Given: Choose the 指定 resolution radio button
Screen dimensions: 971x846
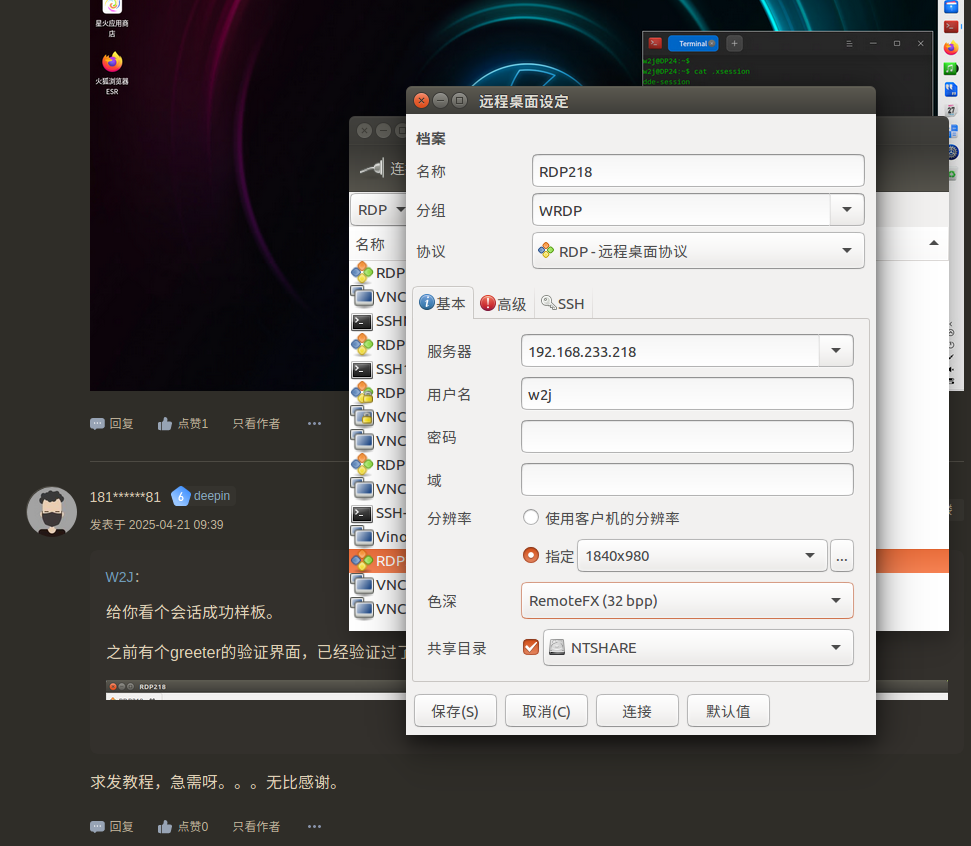Looking at the screenshot, I should [531, 555].
